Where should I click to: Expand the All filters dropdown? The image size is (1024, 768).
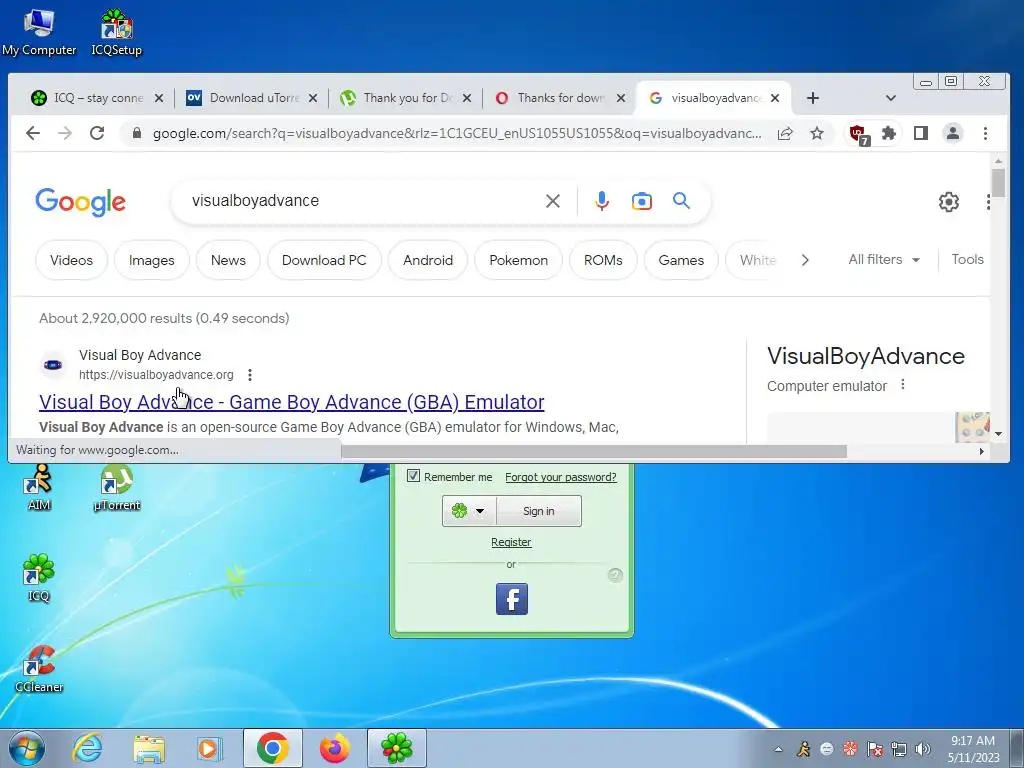click(x=884, y=259)
